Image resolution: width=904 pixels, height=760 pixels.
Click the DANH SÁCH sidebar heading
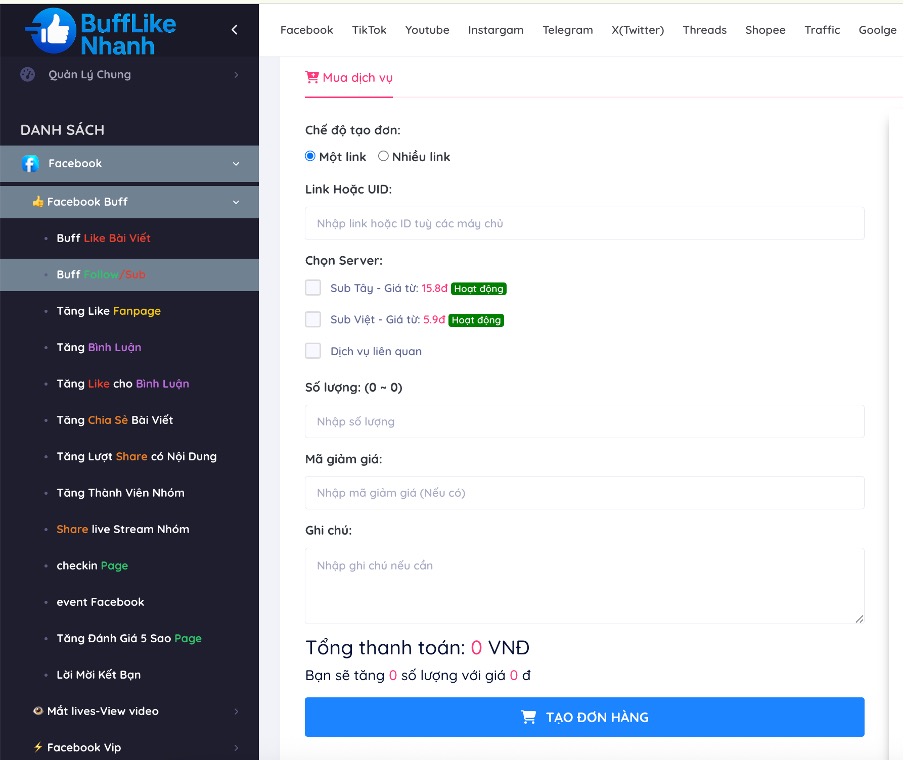pyautogui.click(x=62, y=130)
